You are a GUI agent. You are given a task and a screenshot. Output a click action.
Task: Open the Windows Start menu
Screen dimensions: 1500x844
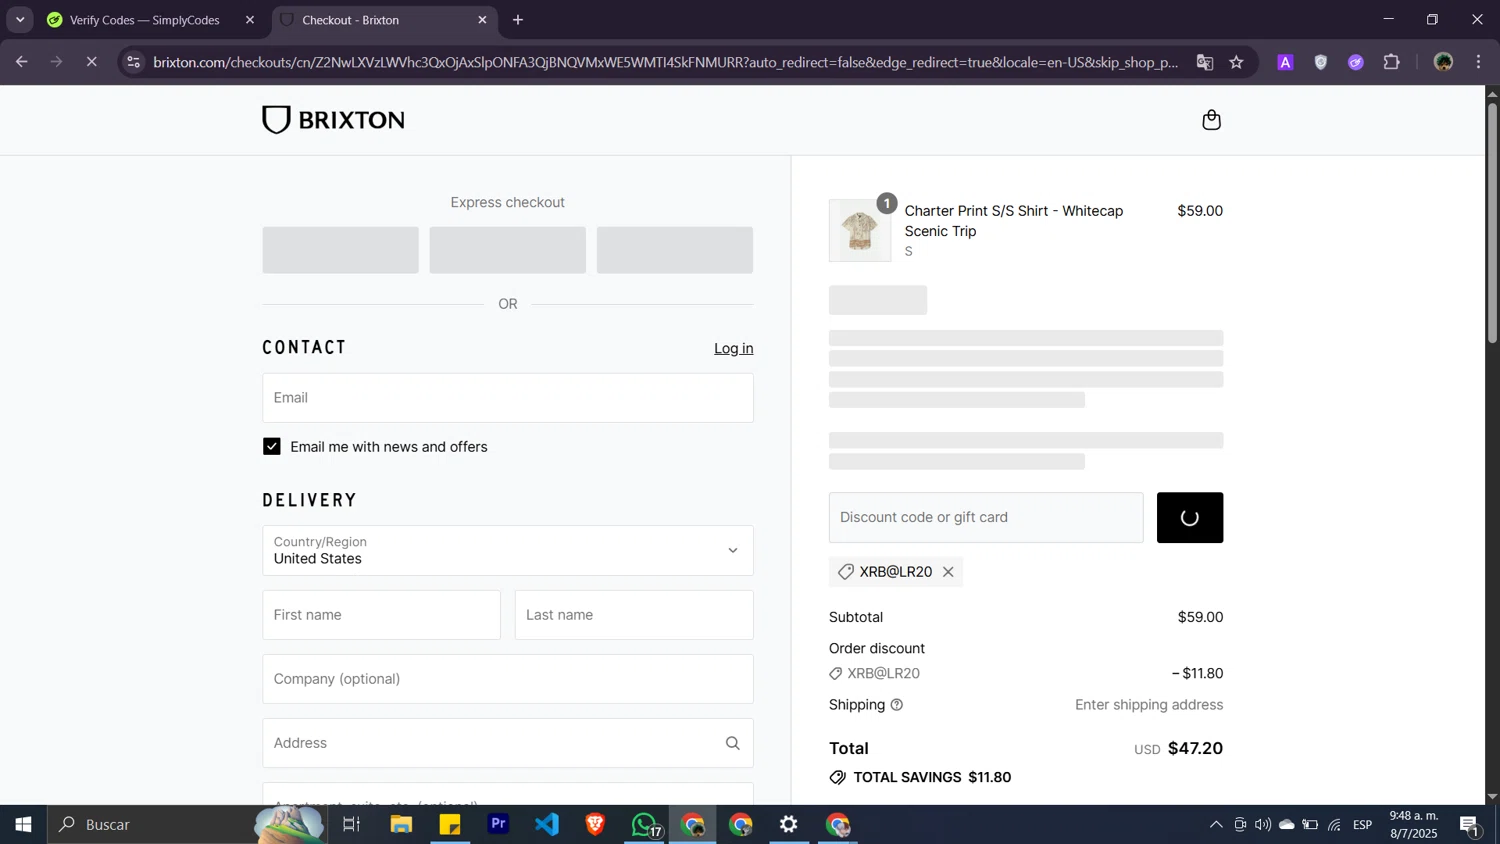pos(23,825)
